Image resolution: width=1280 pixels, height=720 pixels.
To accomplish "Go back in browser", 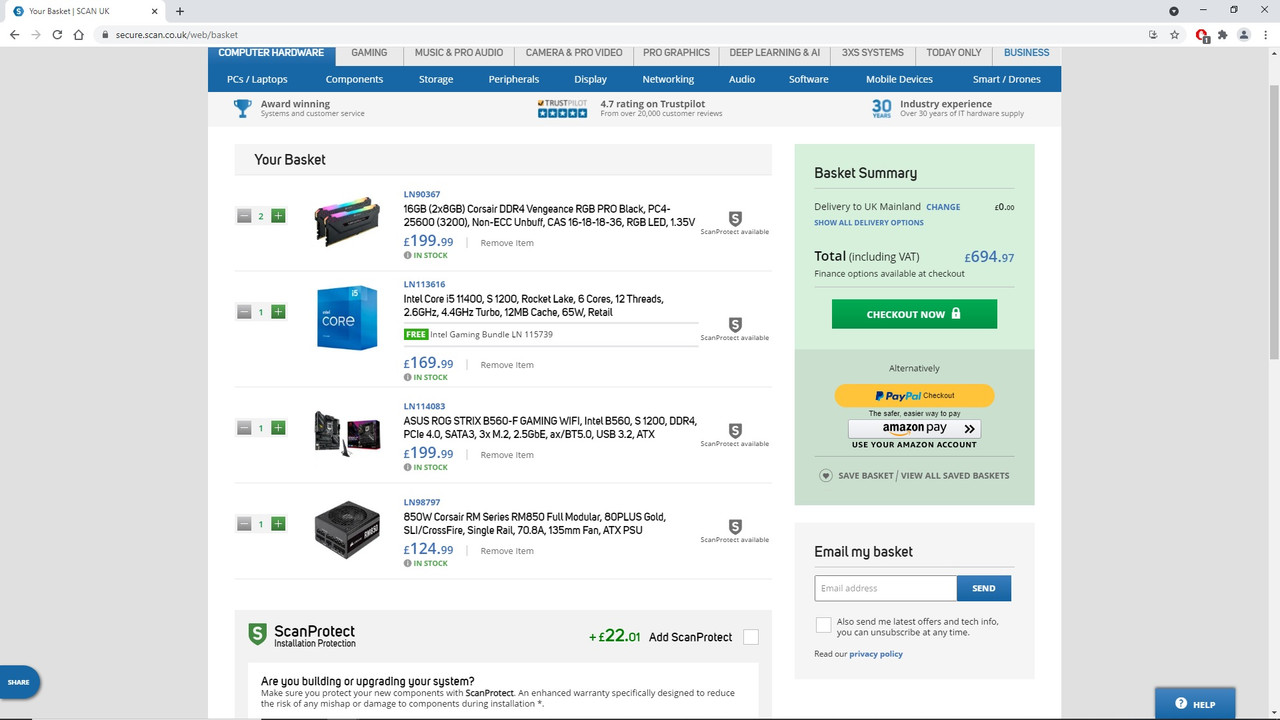I will [14, 34].
